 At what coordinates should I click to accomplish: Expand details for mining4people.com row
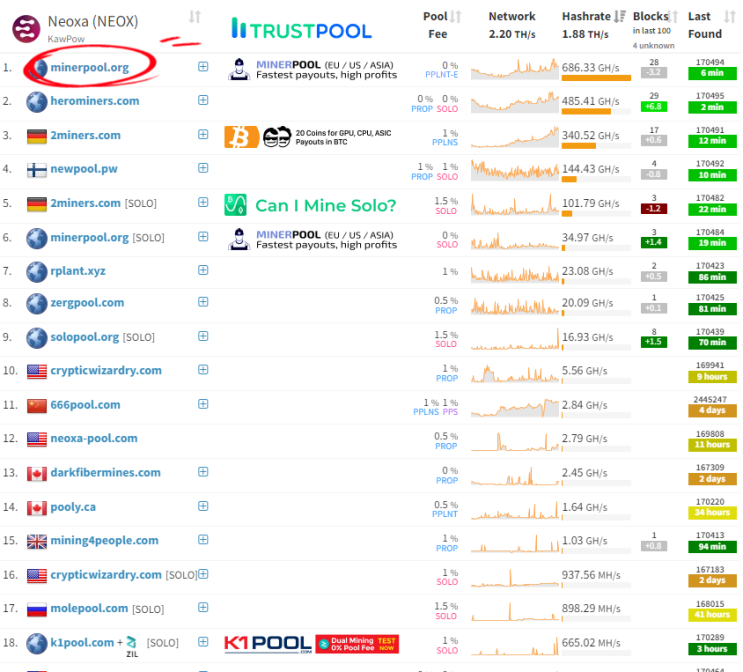[203, 539]
